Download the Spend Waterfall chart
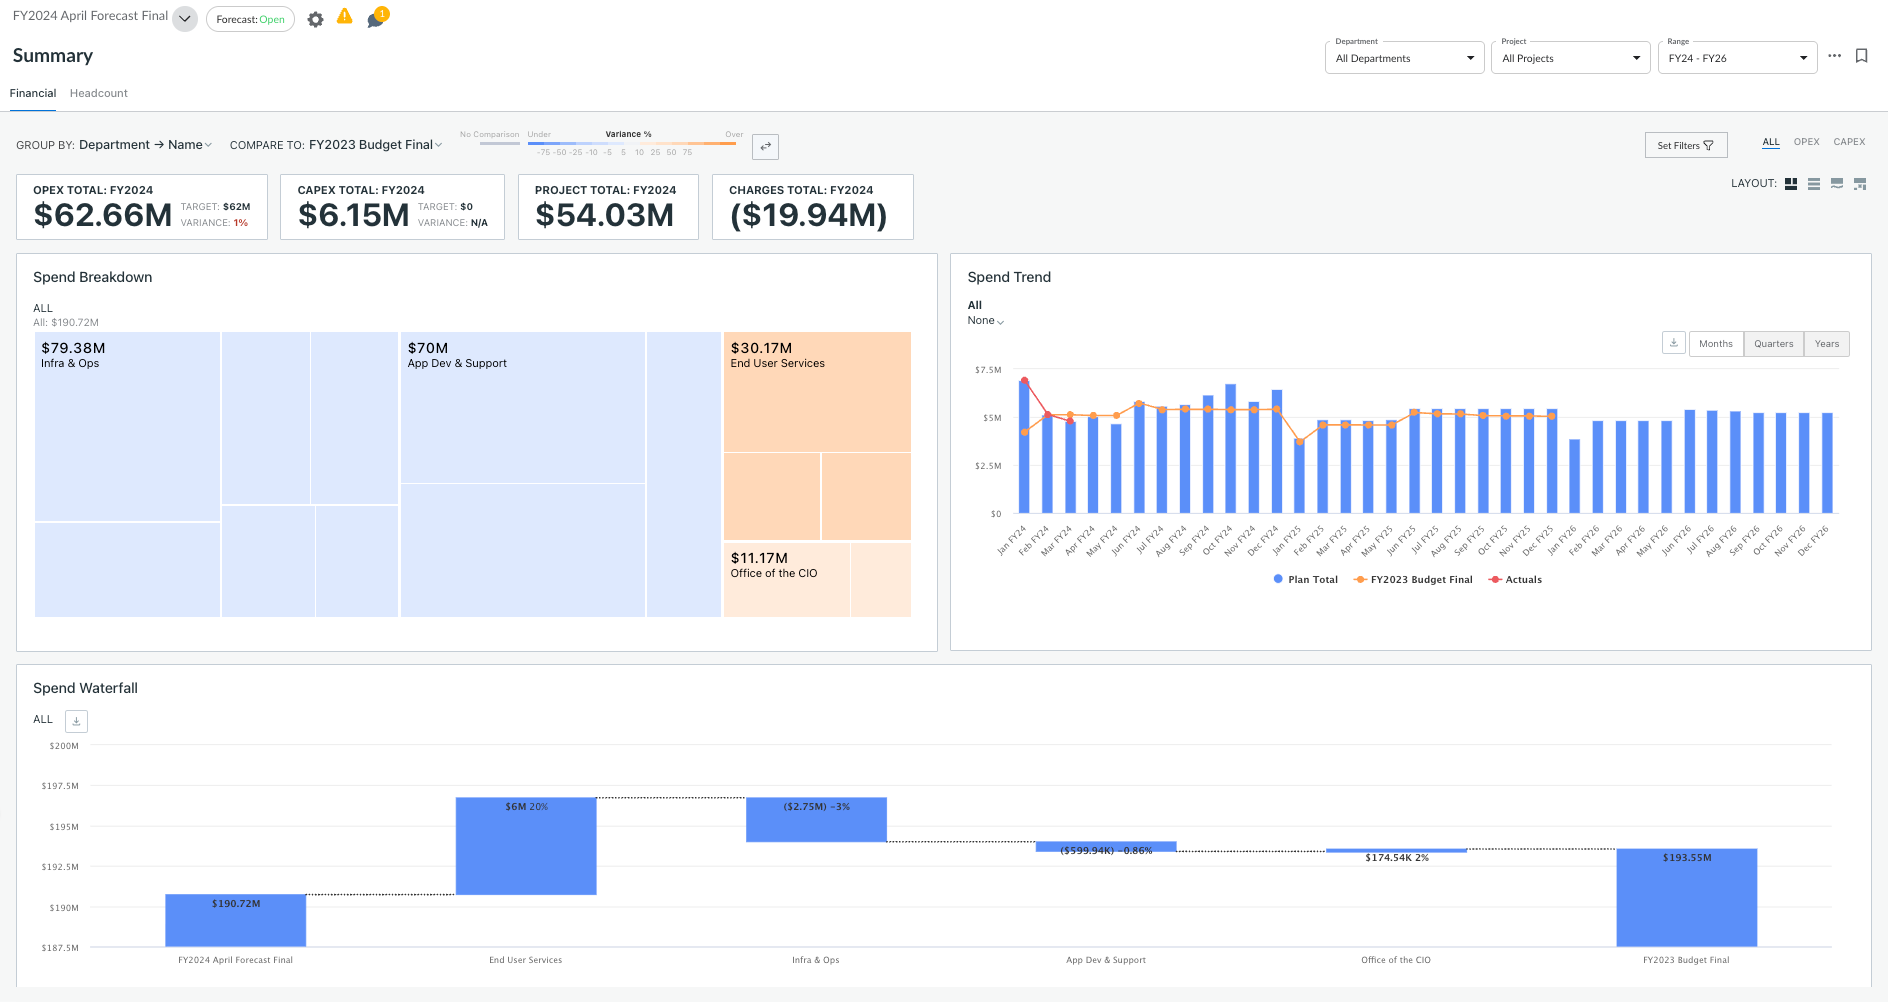The height and width of the screenshot is (1002, 1888). 76,721
